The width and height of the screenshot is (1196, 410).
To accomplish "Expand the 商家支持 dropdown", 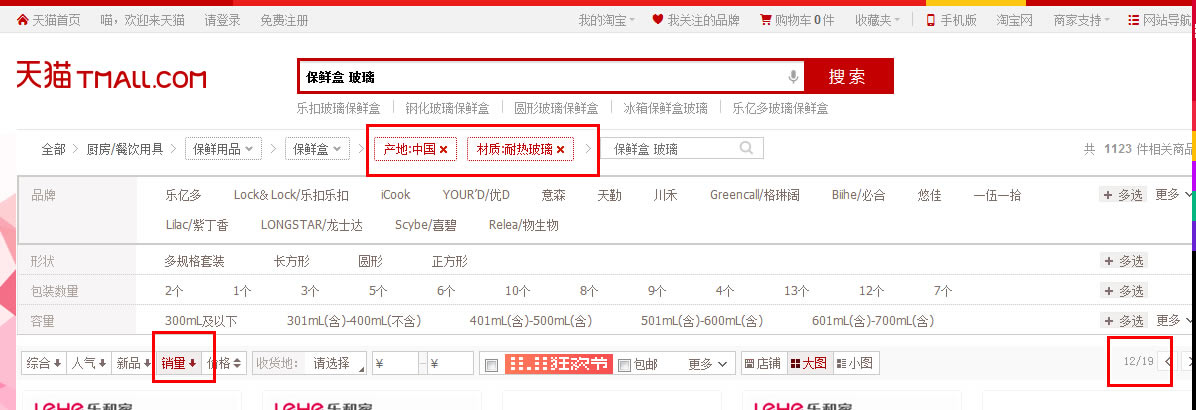I will point(1082,21).
